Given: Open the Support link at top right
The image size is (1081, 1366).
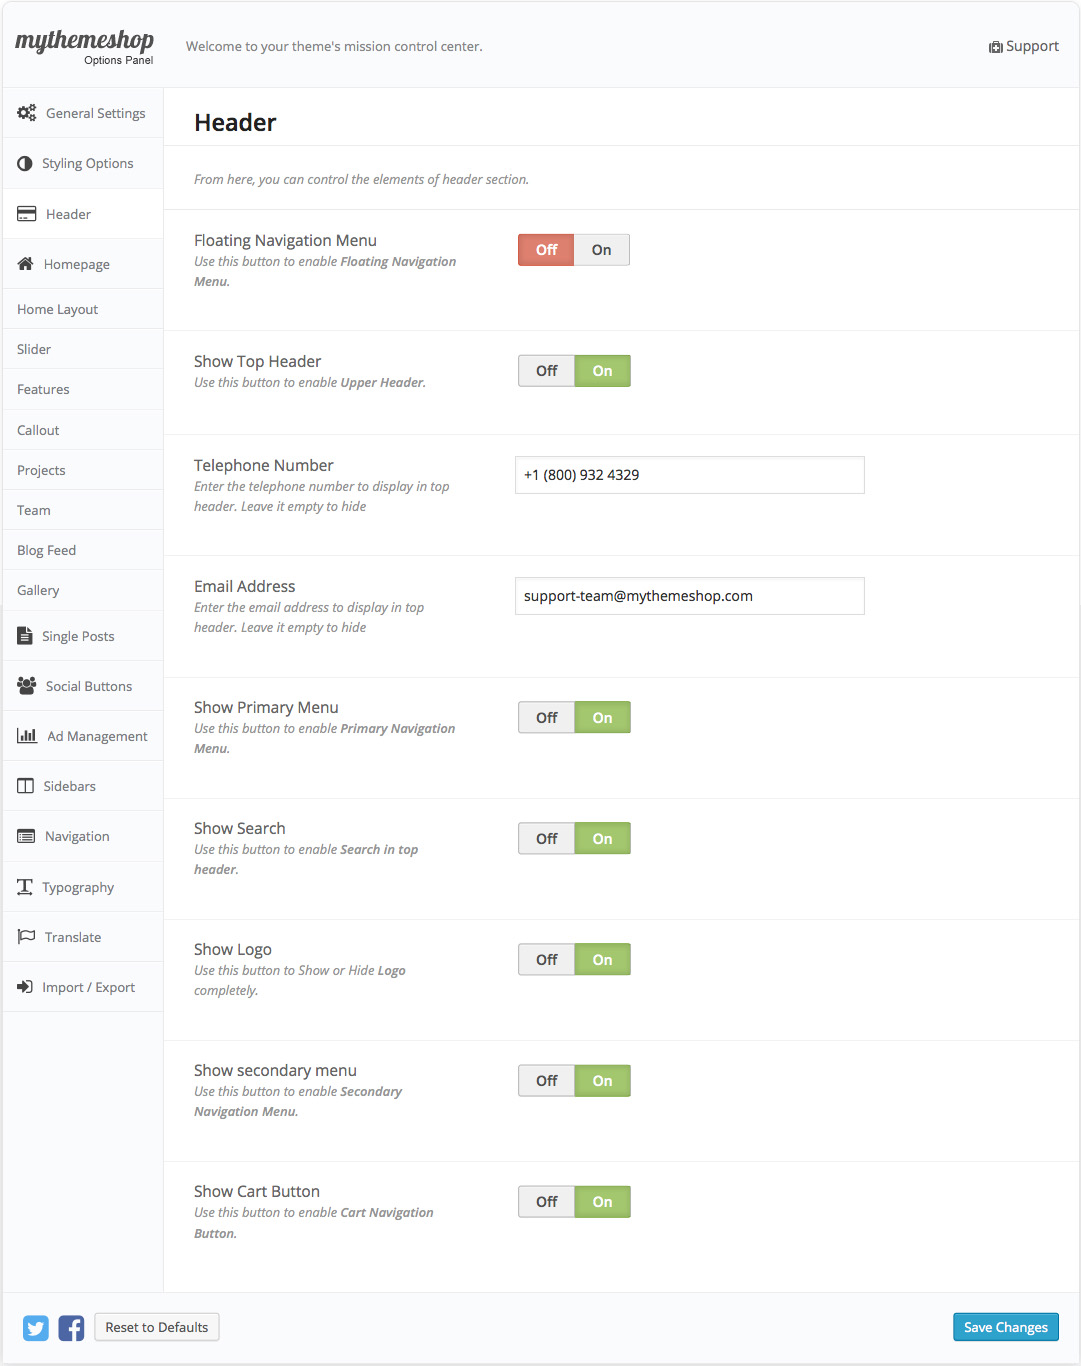Looking at the screenshot, I should pyautogui.click(x=1023, y=46).
